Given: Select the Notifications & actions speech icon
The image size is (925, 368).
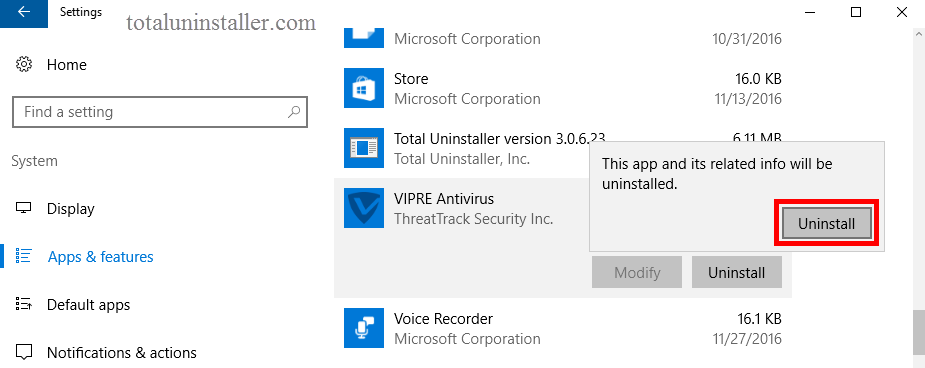Looking at the screenshot, I should (24, 353).
